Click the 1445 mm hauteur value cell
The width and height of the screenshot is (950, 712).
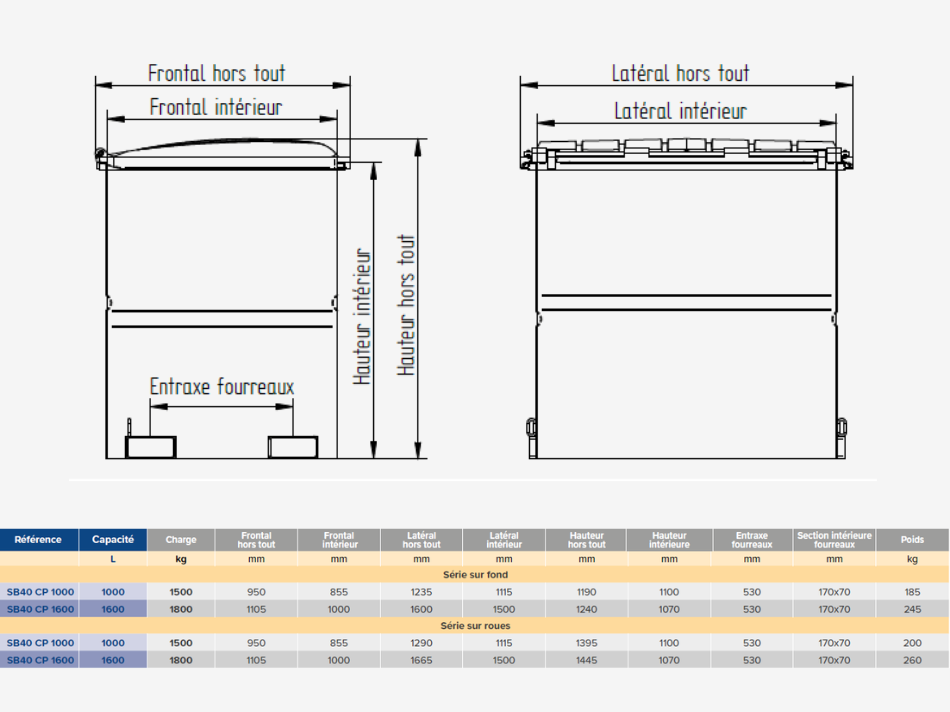pyautogui.click(x=586, y=660)
